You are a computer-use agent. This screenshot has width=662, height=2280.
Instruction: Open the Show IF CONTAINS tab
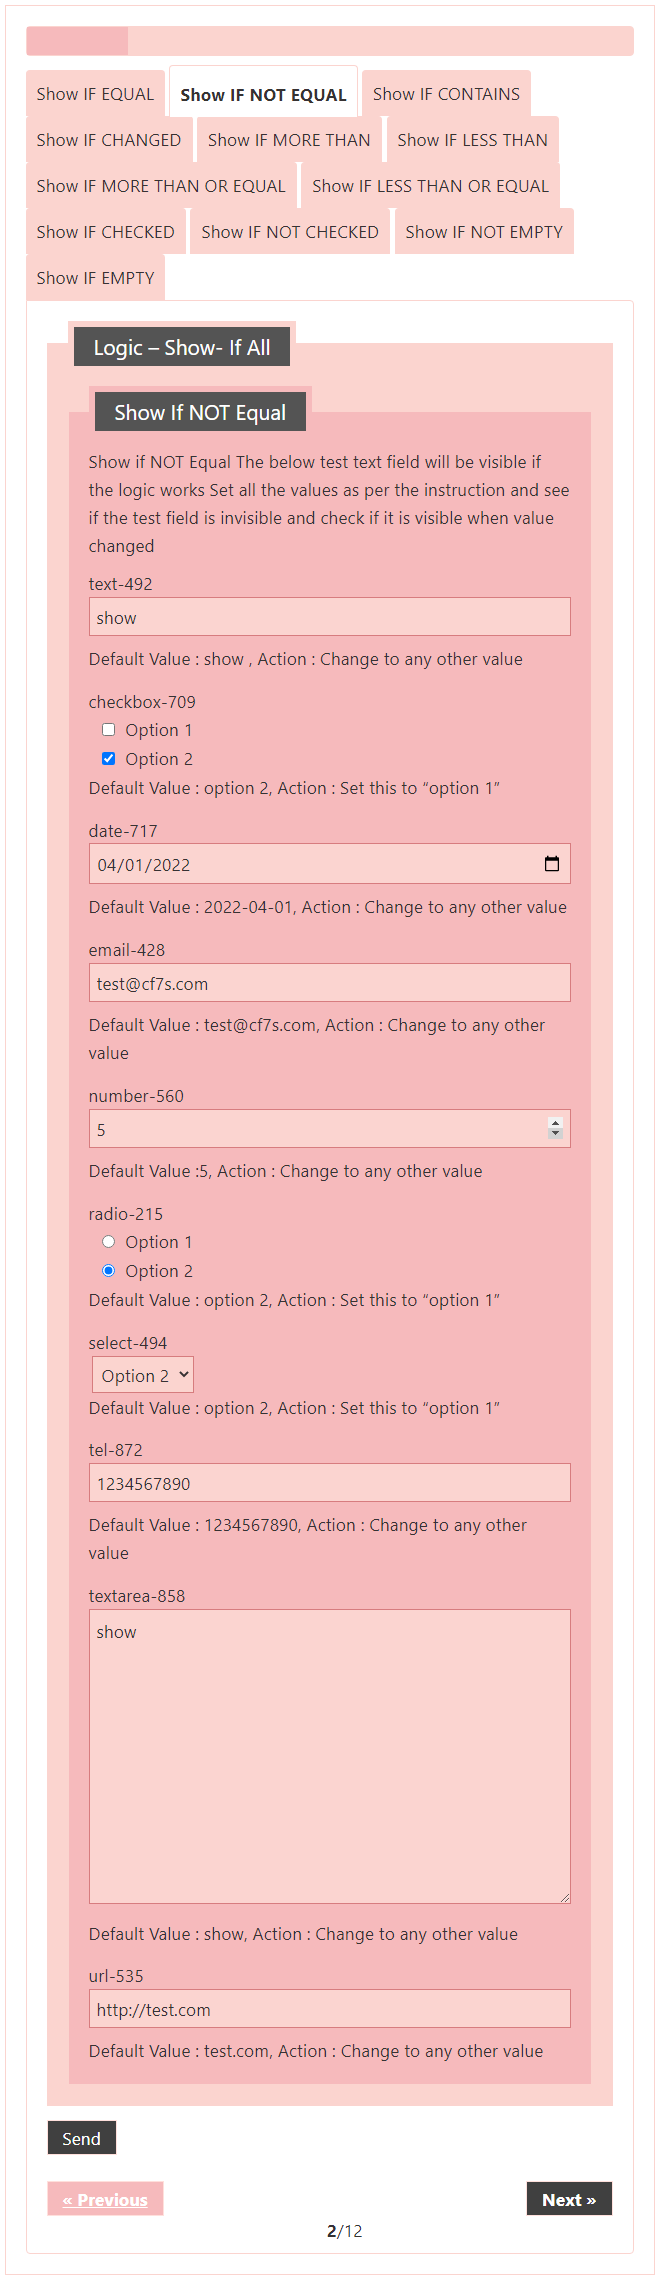446,94
